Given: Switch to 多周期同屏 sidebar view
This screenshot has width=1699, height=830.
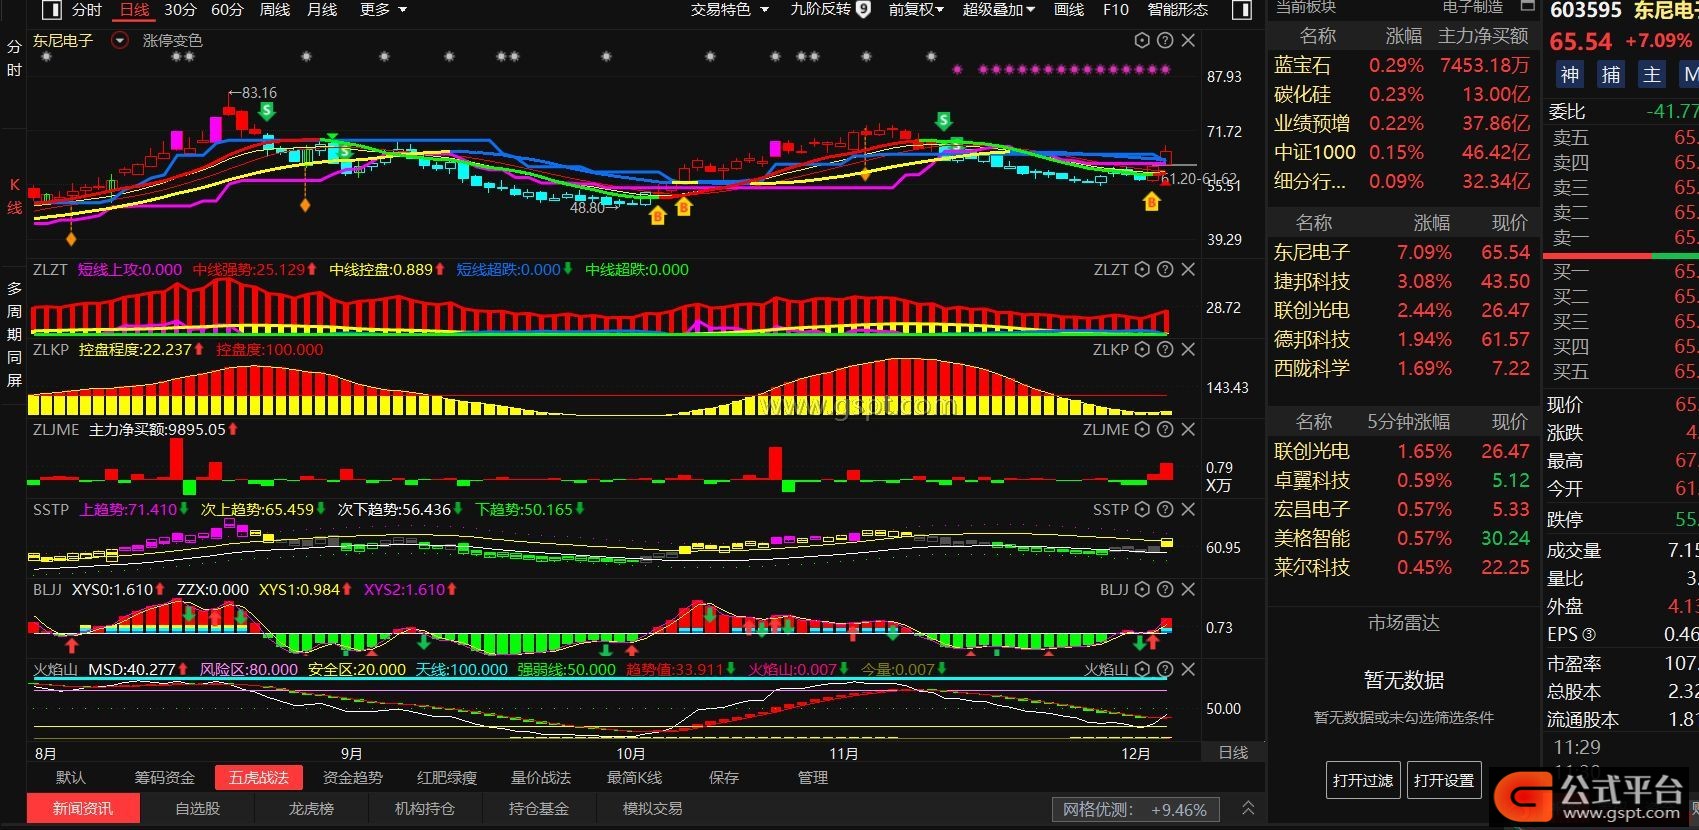Looking at the screenshot, I should click(14, 334).
